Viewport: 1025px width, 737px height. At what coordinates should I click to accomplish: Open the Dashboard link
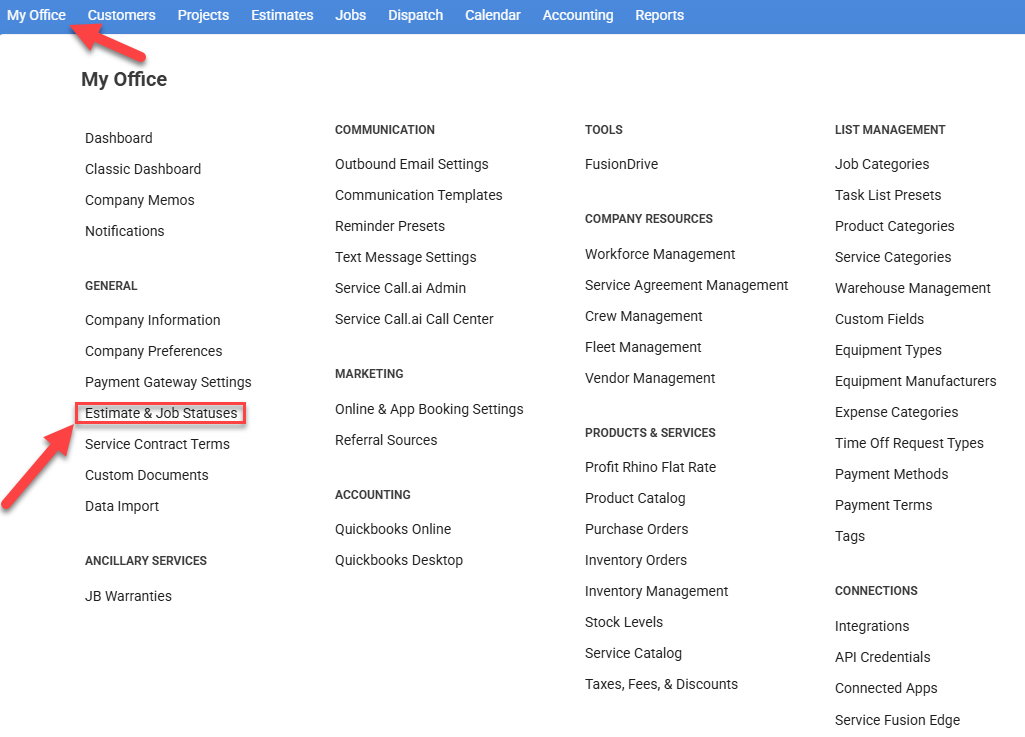click(x=119, y=138)
